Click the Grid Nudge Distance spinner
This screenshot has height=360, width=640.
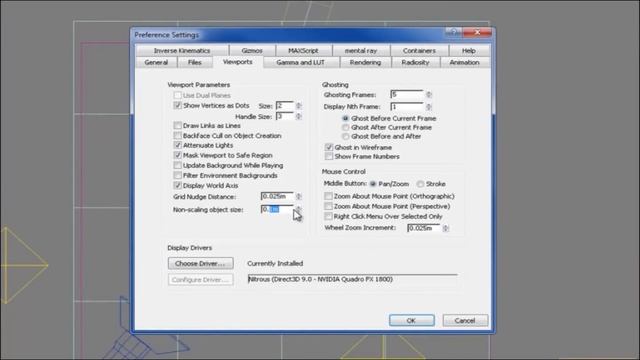coord(299,196)
